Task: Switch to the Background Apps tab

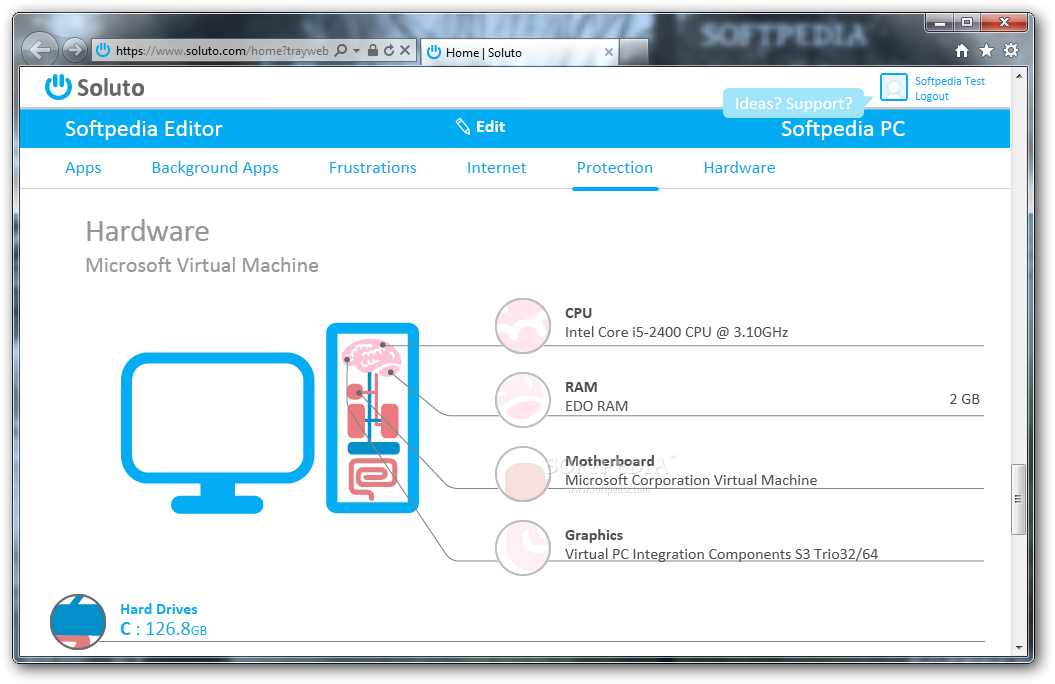Action: (x=215, y=167)
